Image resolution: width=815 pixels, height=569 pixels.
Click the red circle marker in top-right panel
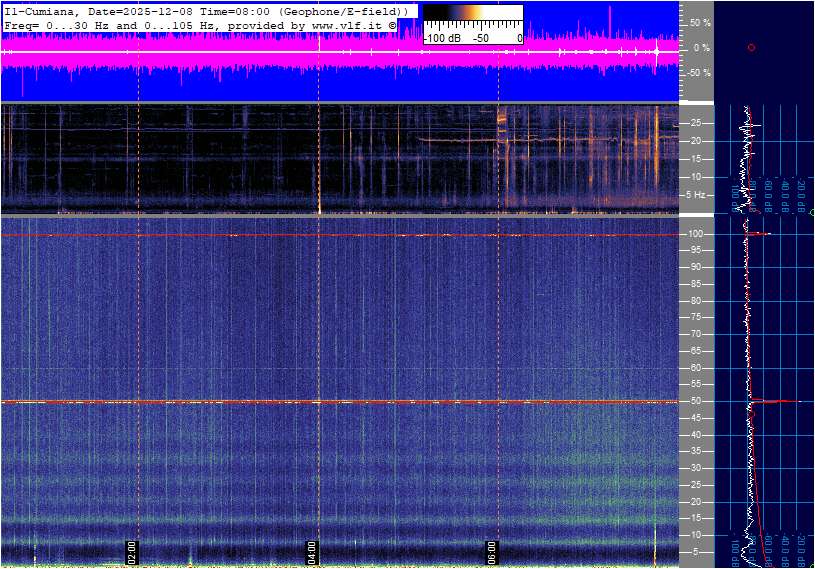[751, 47]
